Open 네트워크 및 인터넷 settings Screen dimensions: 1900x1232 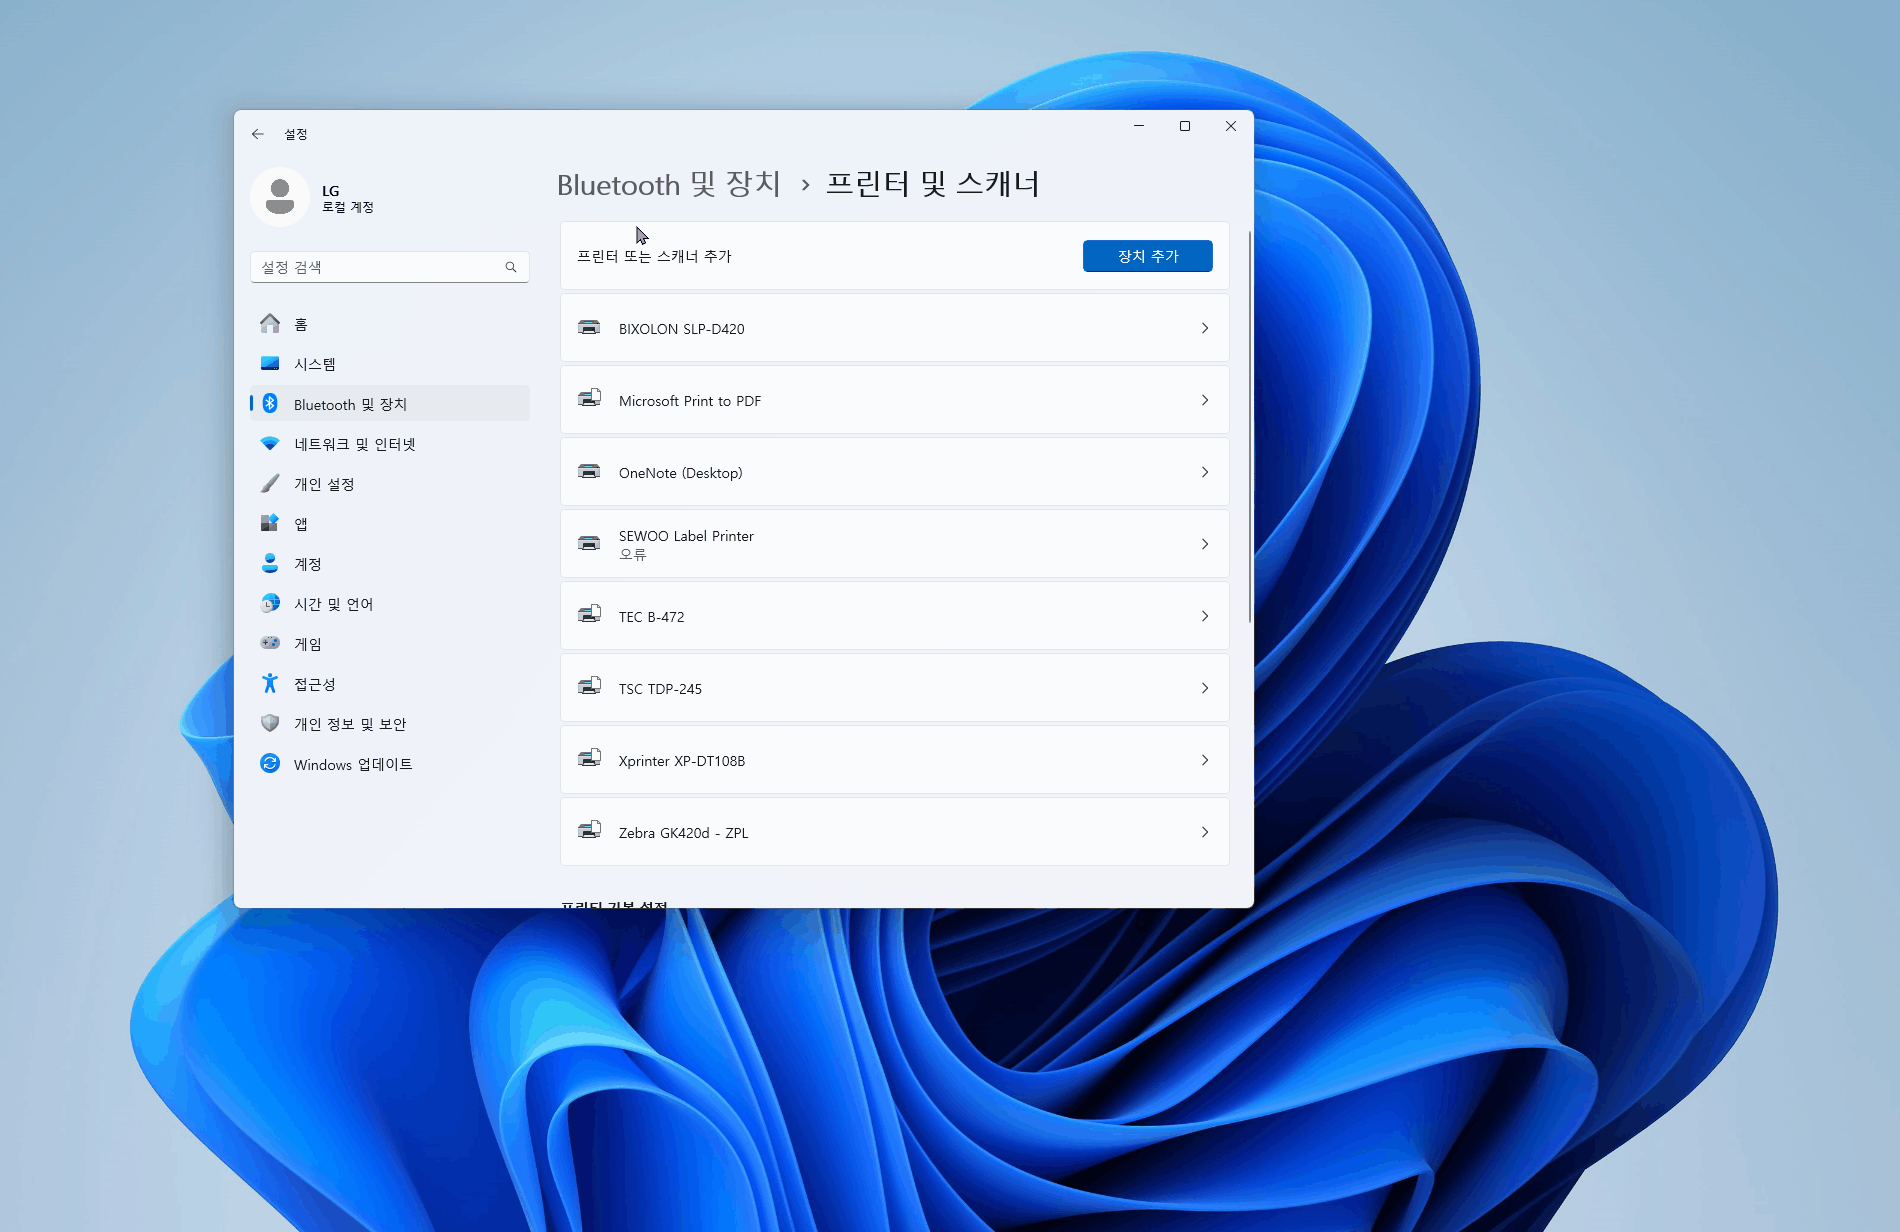pos(390,444)
